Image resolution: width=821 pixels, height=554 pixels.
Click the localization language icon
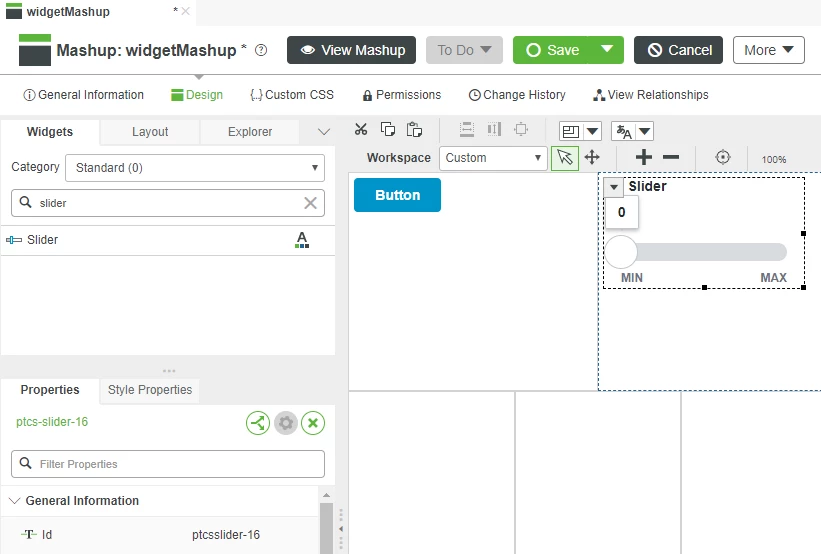624,131
